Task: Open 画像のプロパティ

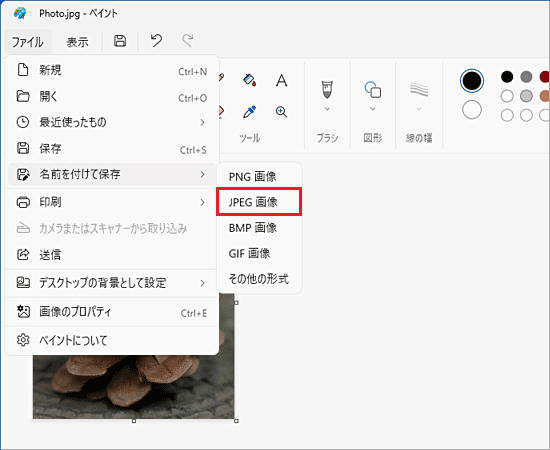Action: (112, 312)
